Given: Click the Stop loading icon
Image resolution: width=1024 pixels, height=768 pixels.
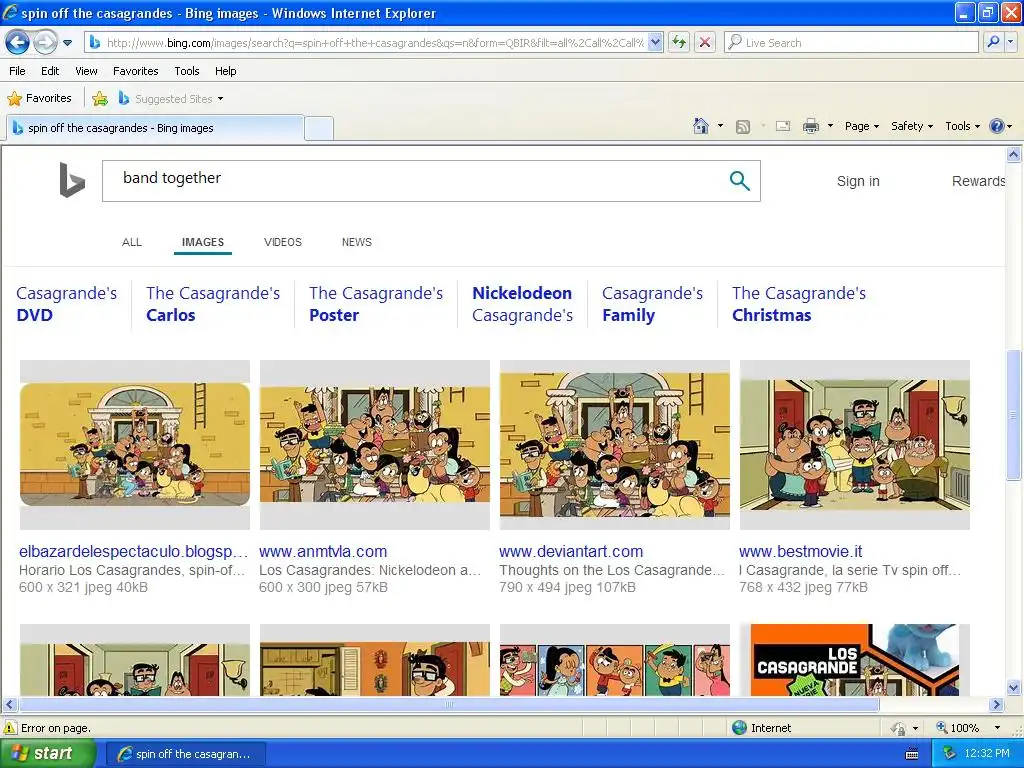Looking at the screenshot, I should [x=705, y=43].
